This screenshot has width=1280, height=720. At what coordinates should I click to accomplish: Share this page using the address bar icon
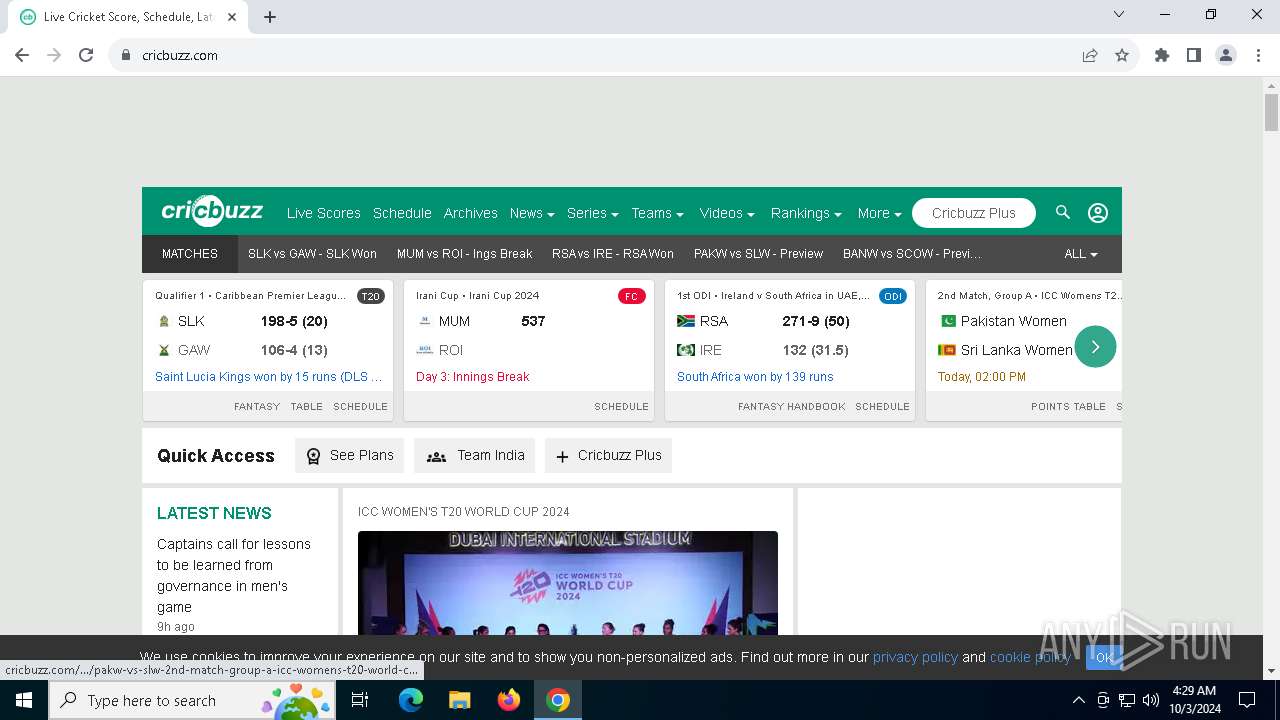pos(1090,55)
